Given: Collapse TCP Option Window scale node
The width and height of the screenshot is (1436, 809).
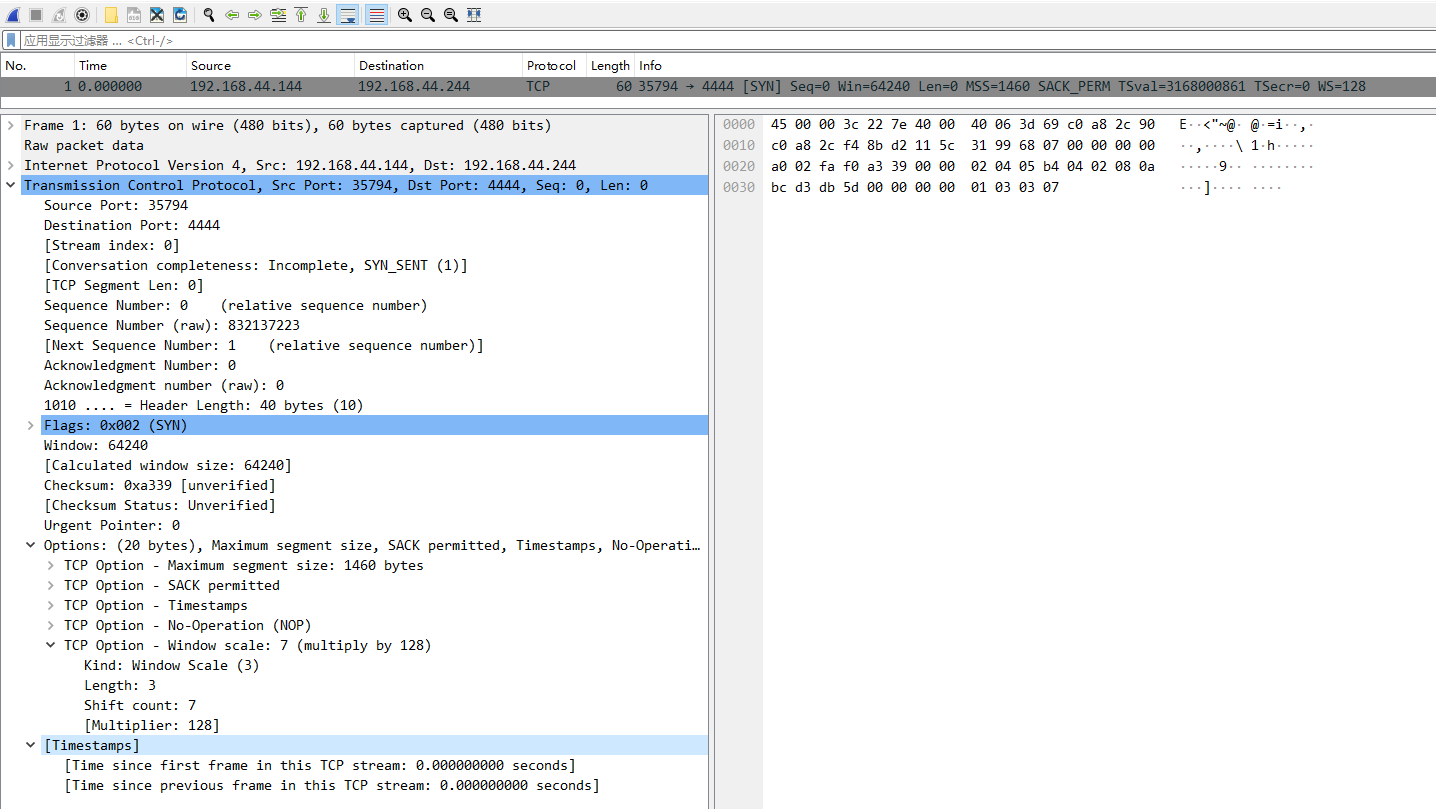Looking at the screenshot, I should [x=51, y=645].
